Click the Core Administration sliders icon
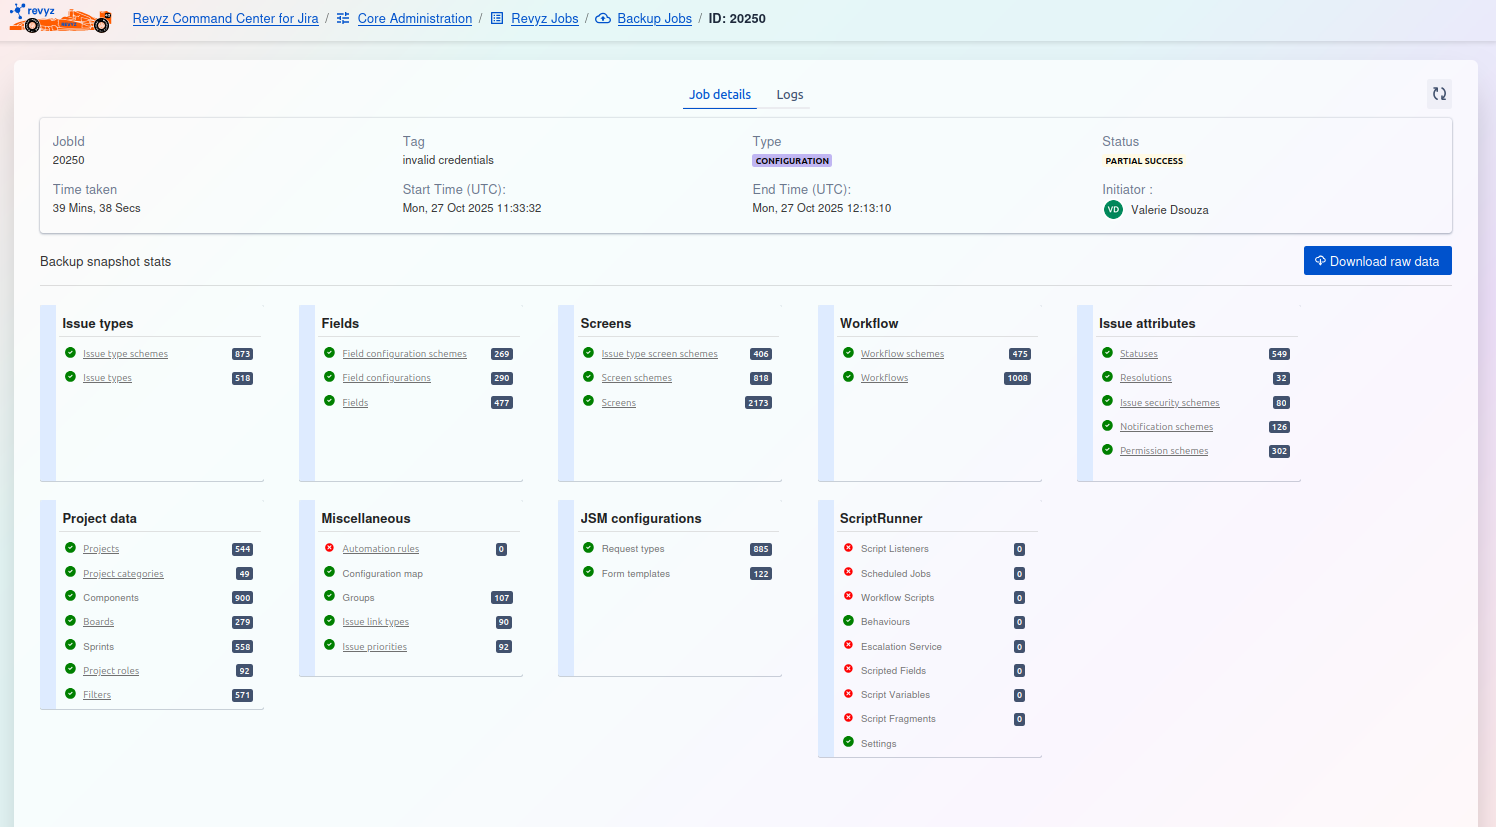The width and height of the screenshot is (1496, 827). [343, 19]
